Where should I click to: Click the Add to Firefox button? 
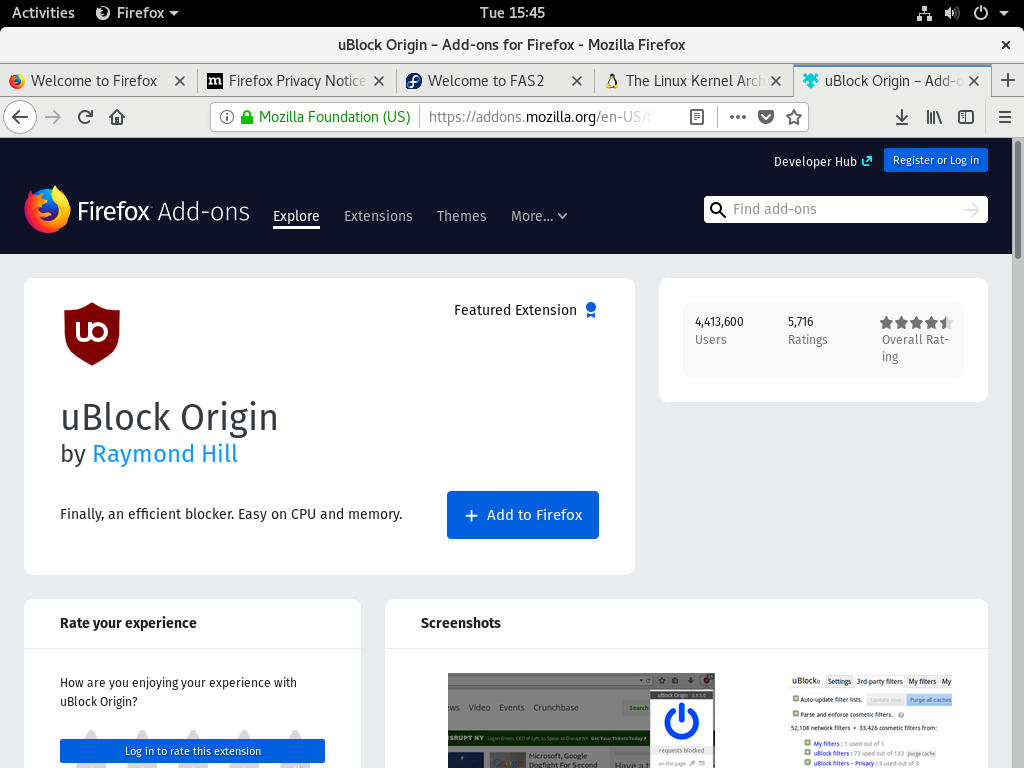(522, 515)
